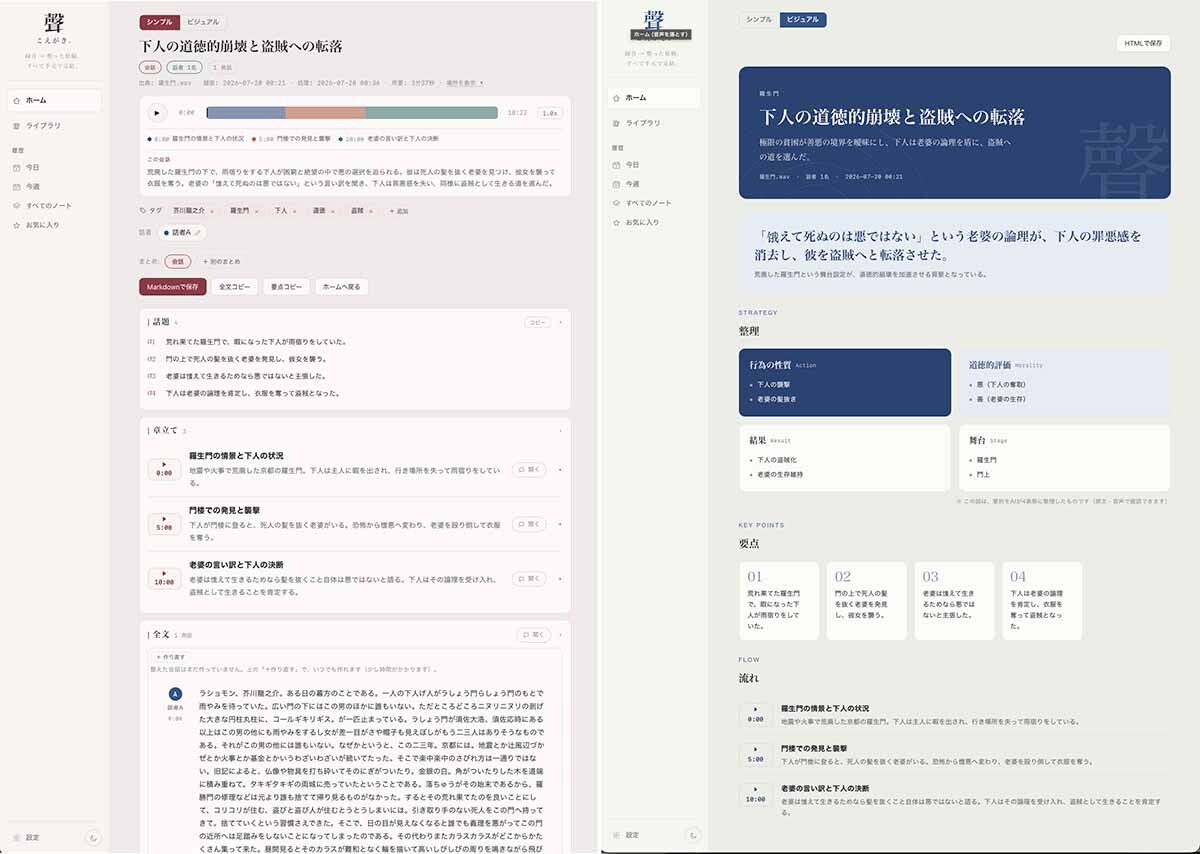Remove the 盗賊 tag

click(372, 211)
